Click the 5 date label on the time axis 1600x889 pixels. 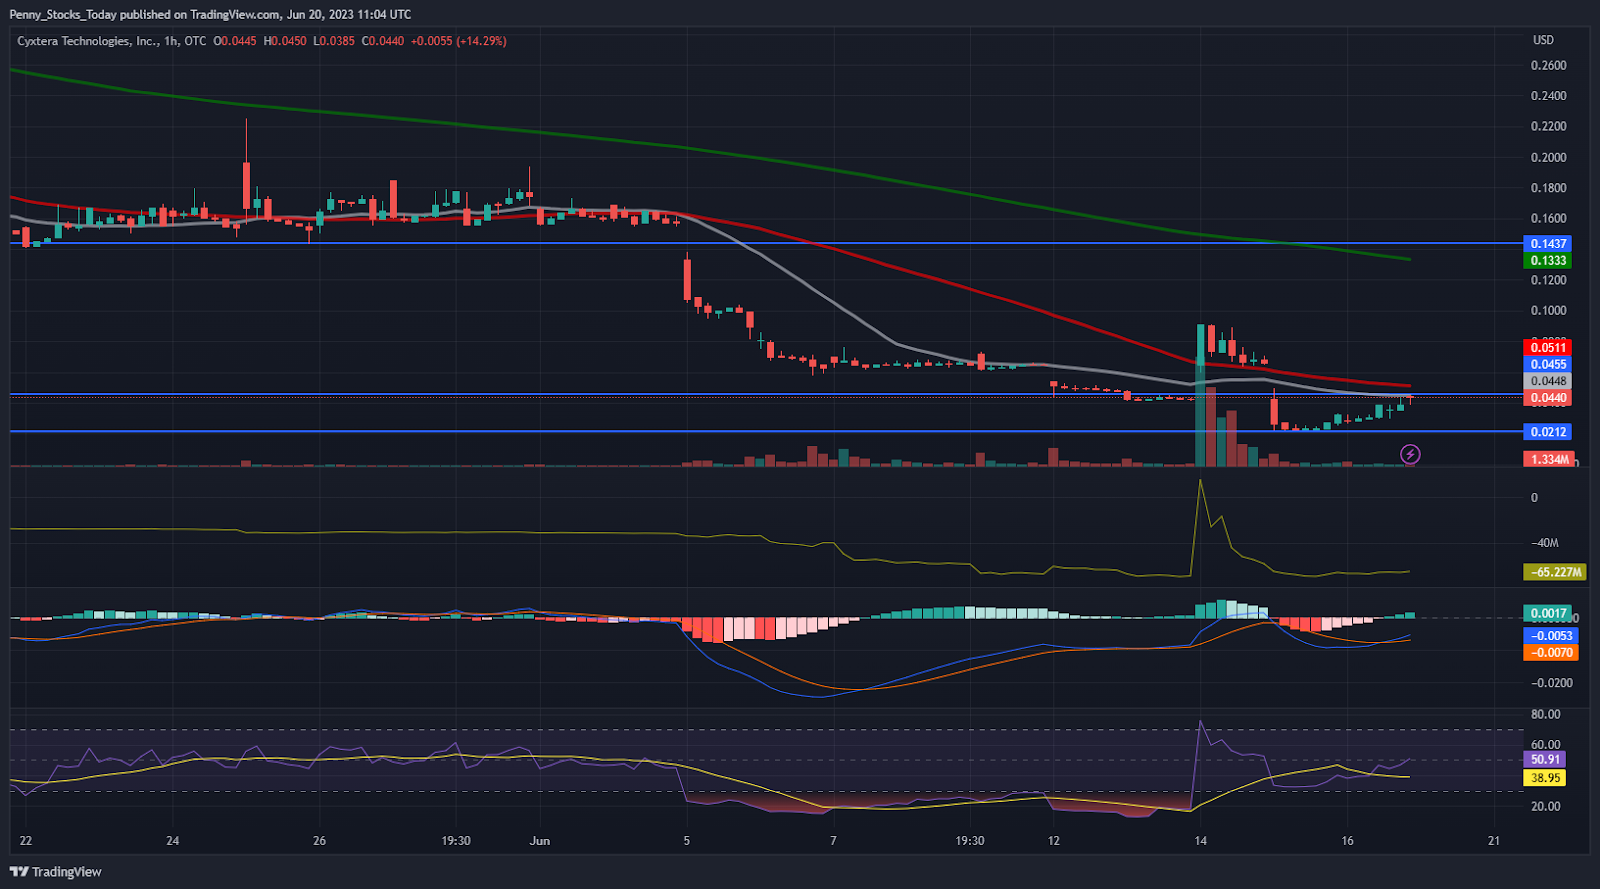(x=687, y=841)
